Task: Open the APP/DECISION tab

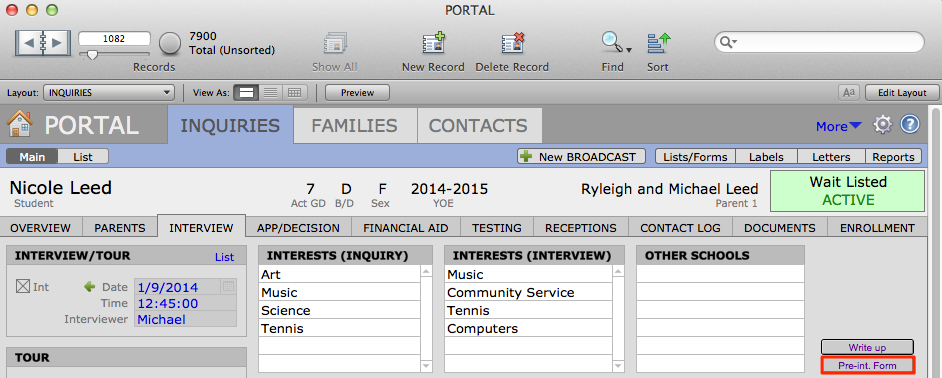Action: 298,228
